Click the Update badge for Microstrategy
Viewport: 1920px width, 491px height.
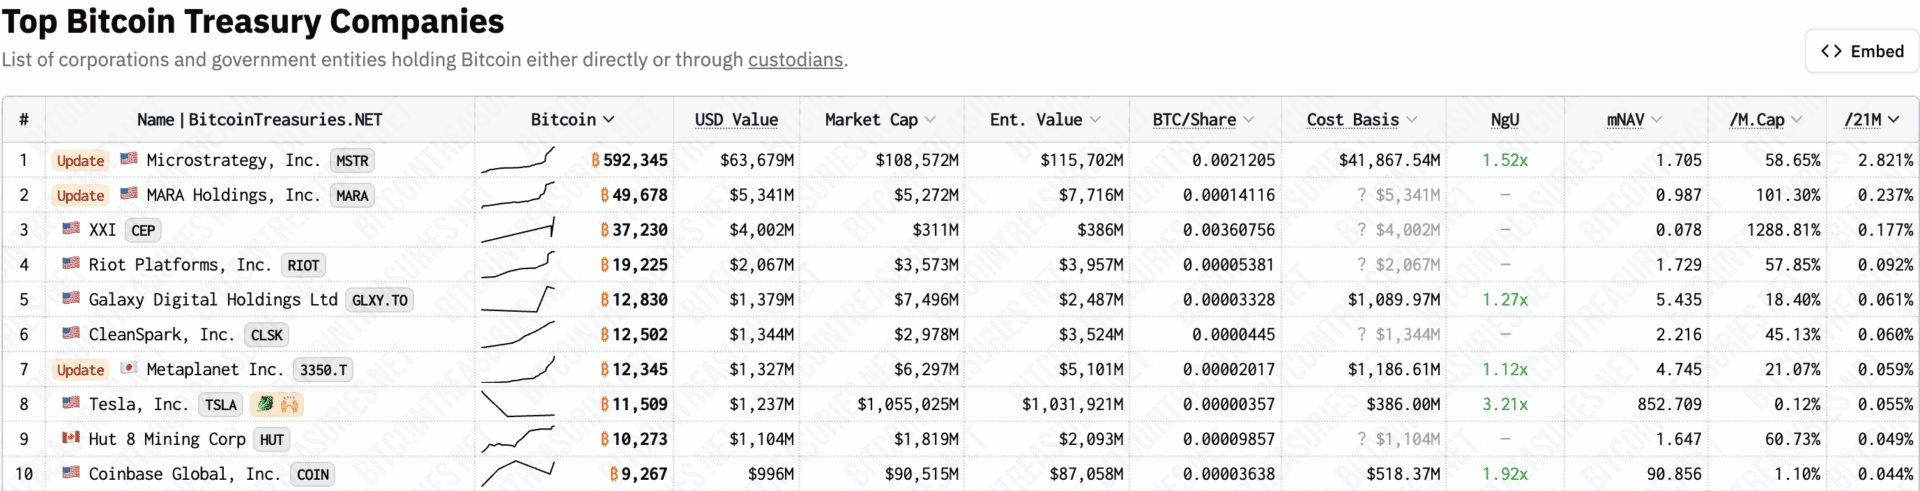tap(80, 160)
